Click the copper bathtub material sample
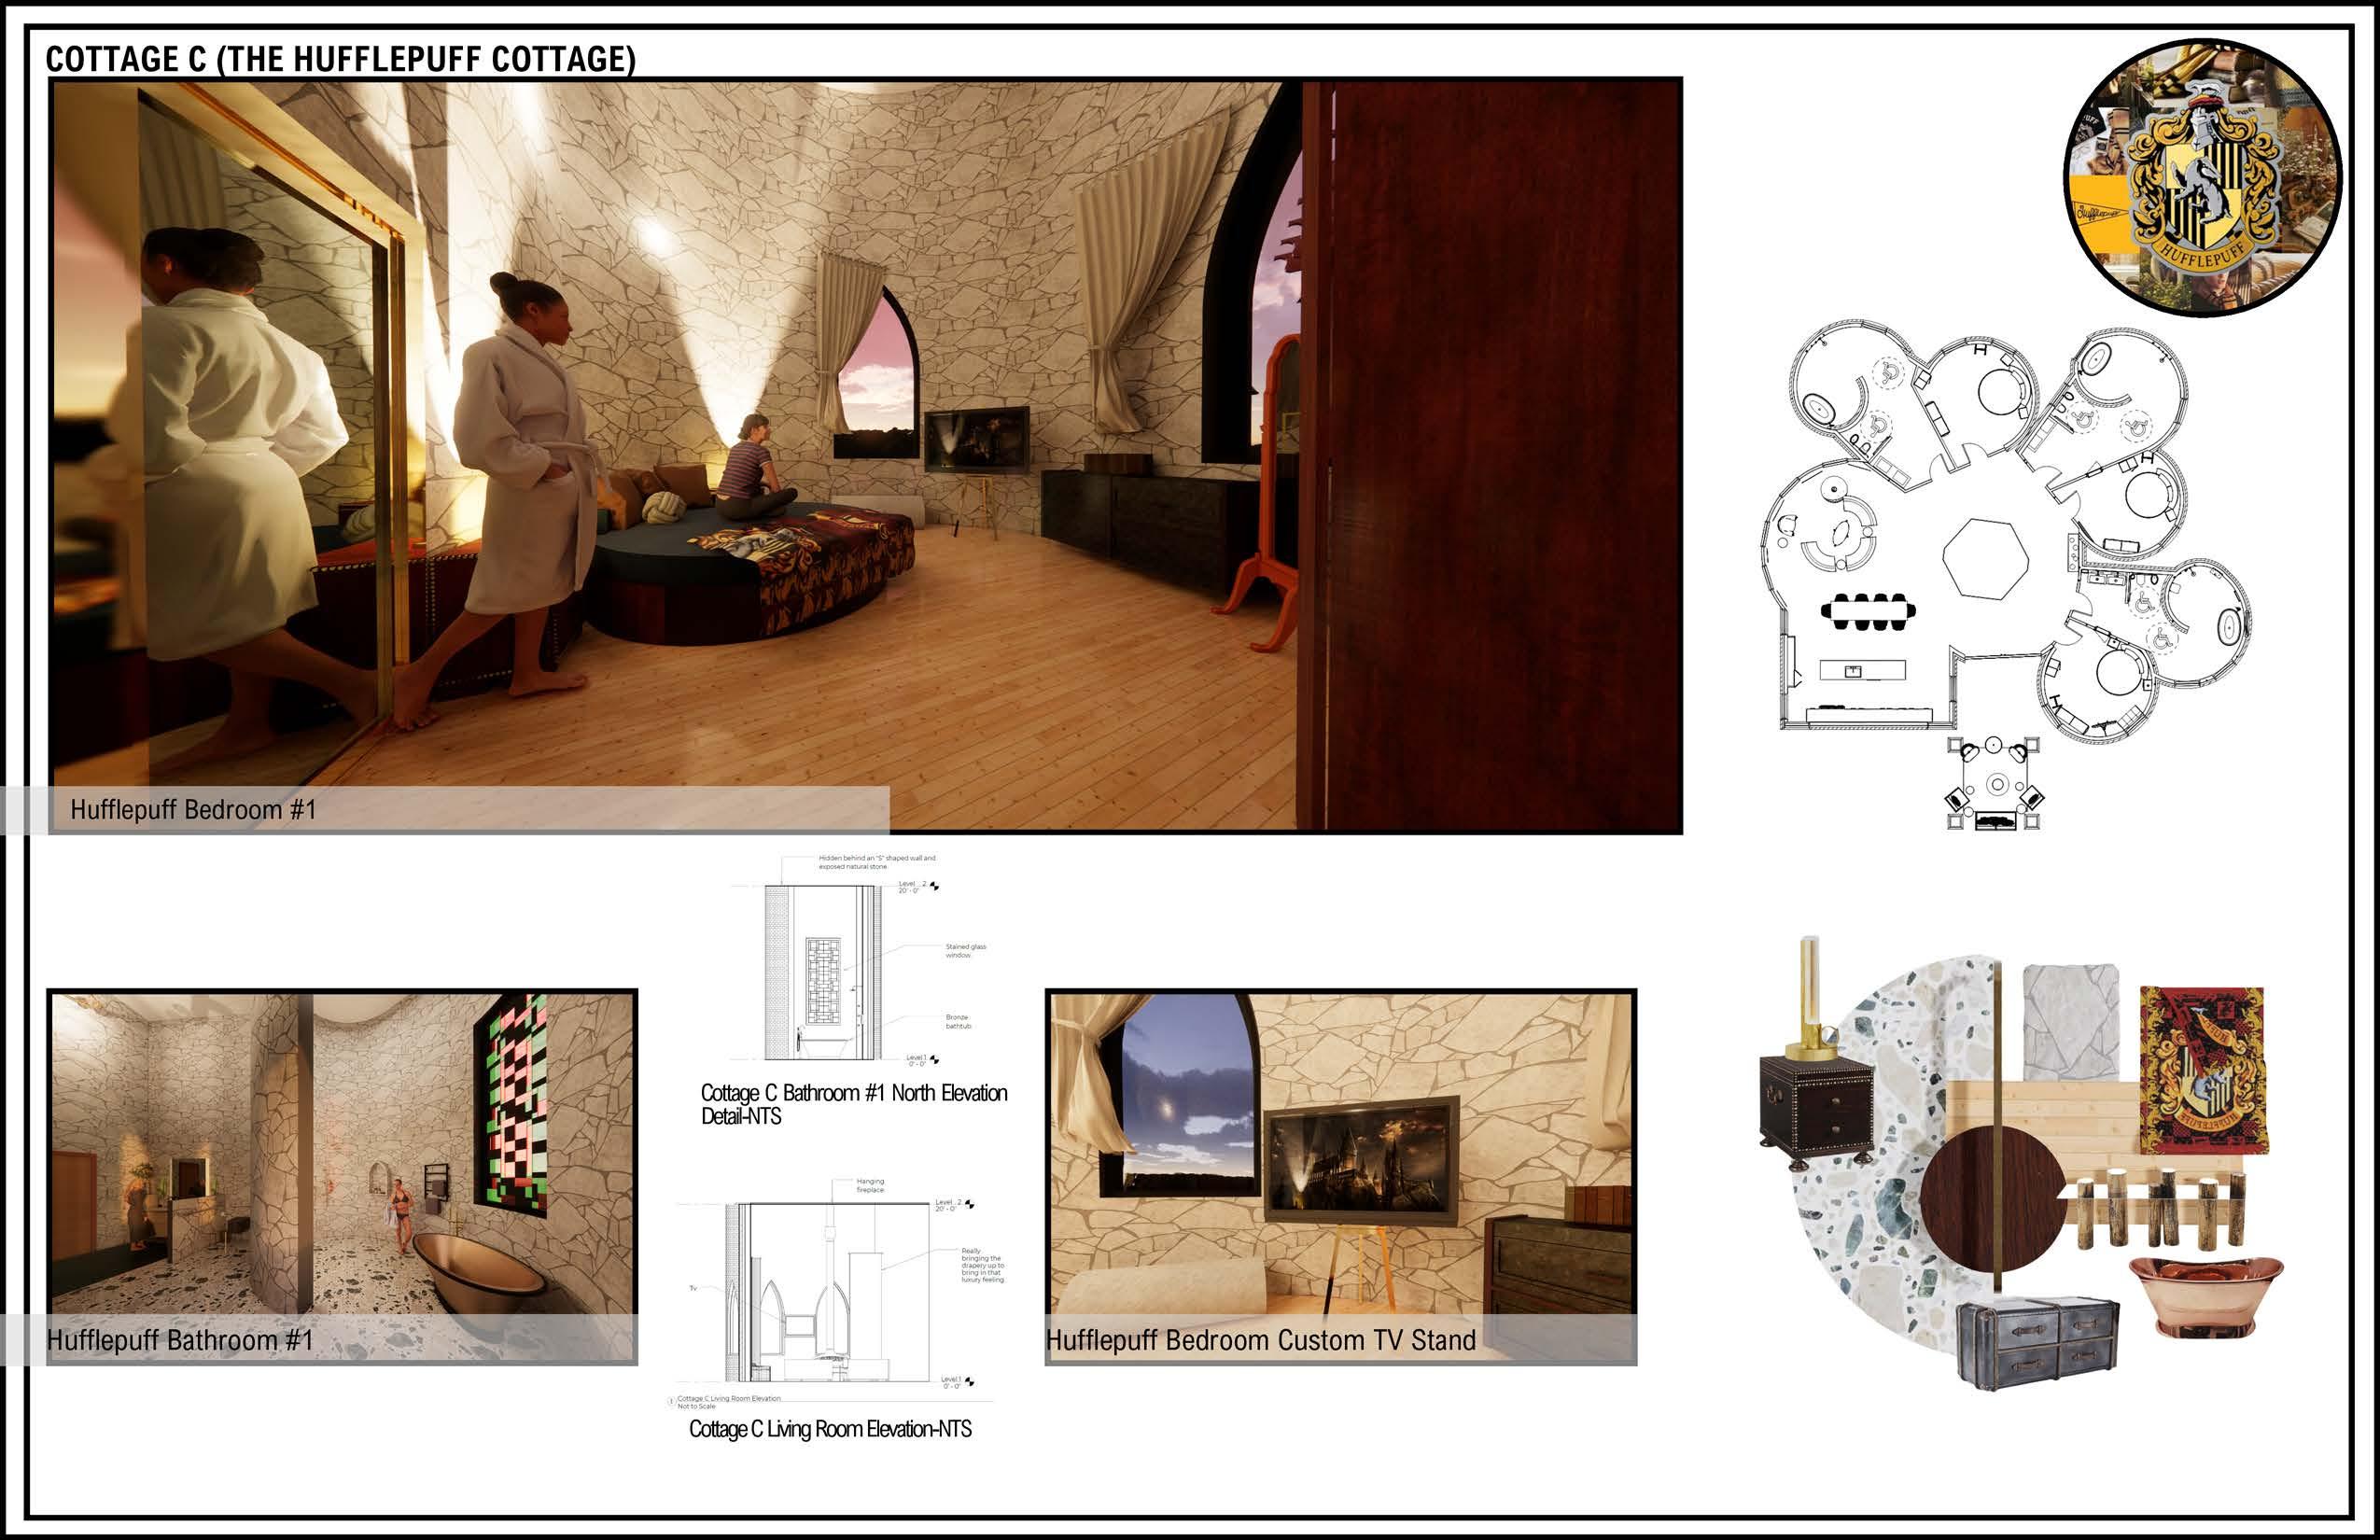 pos(2206,1293)
